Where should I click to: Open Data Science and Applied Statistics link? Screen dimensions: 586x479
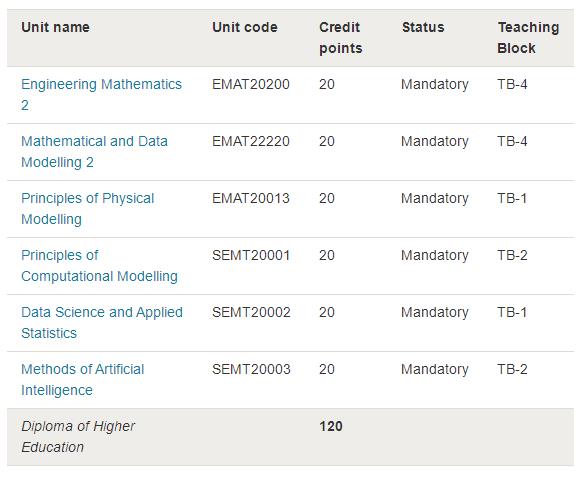tap(102, 322)
